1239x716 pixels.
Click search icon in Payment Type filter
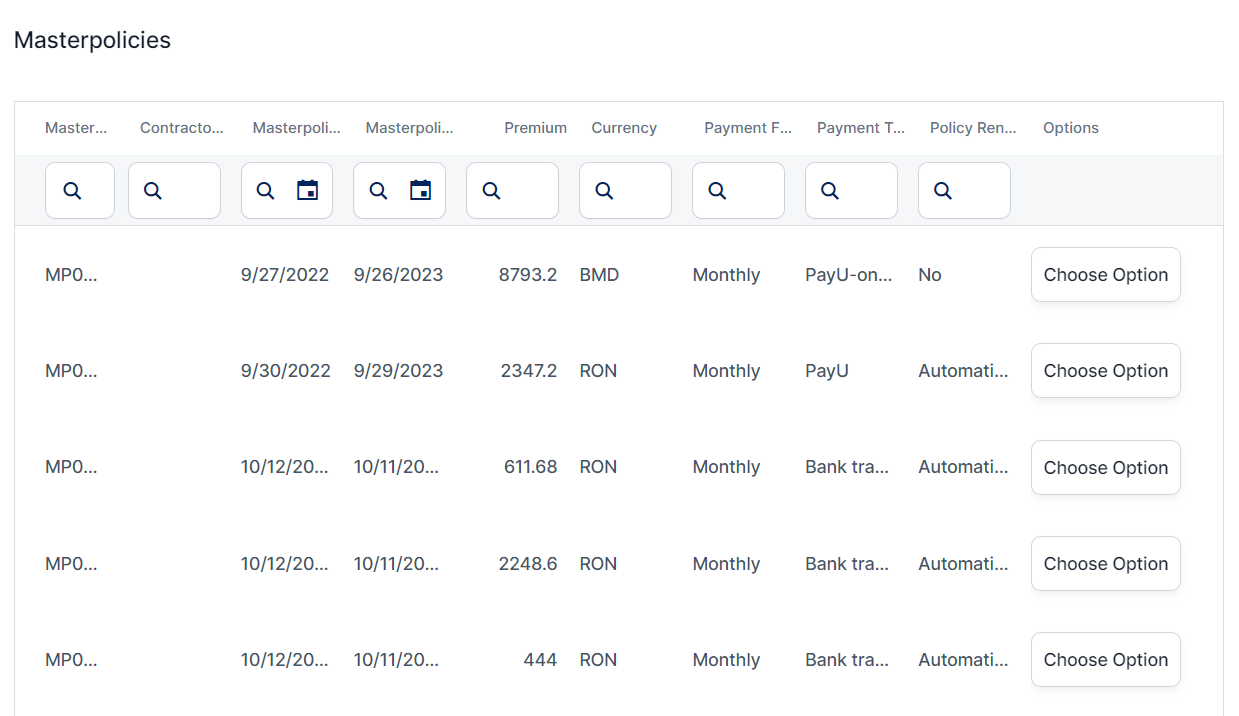[x=830, y=191]
